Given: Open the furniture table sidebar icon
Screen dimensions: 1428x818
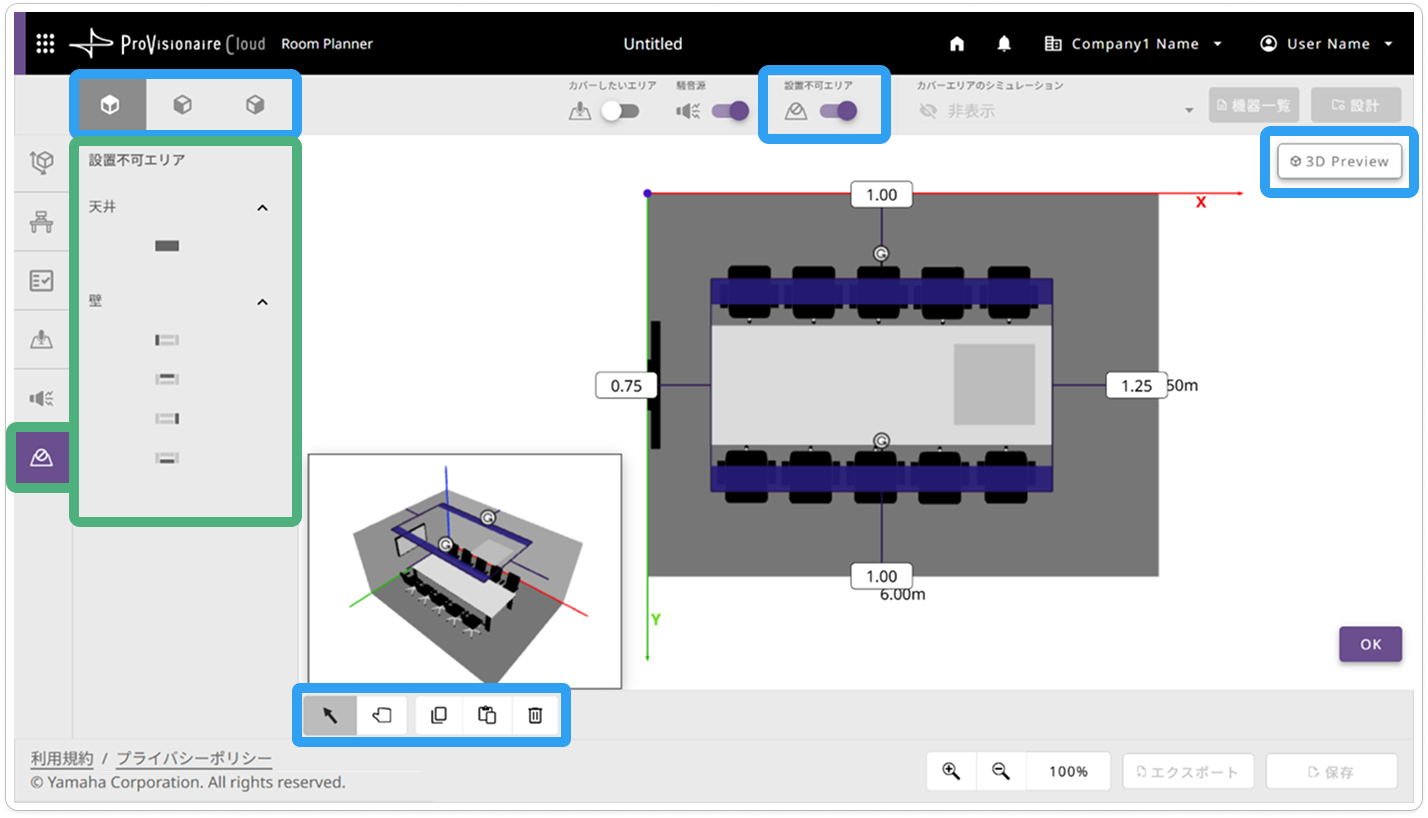Looking at the screenshot, I should tap(42, 222).
